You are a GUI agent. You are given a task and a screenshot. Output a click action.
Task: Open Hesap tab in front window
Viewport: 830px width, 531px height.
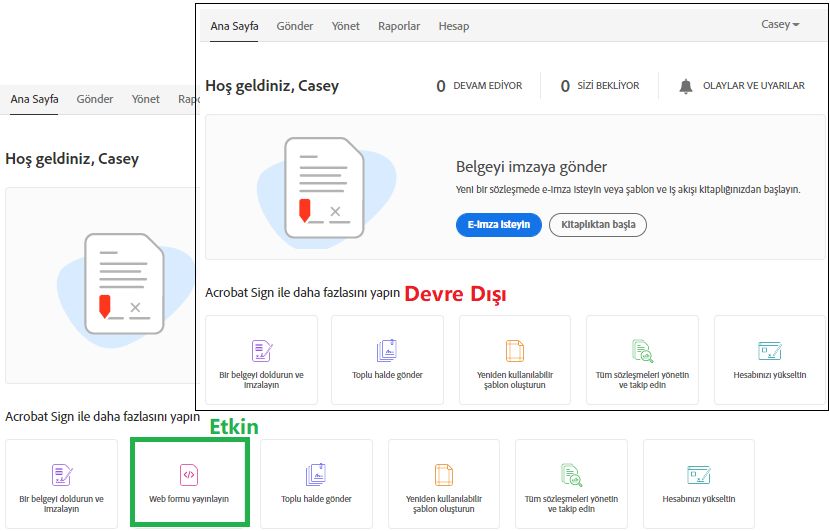point(454,26)
